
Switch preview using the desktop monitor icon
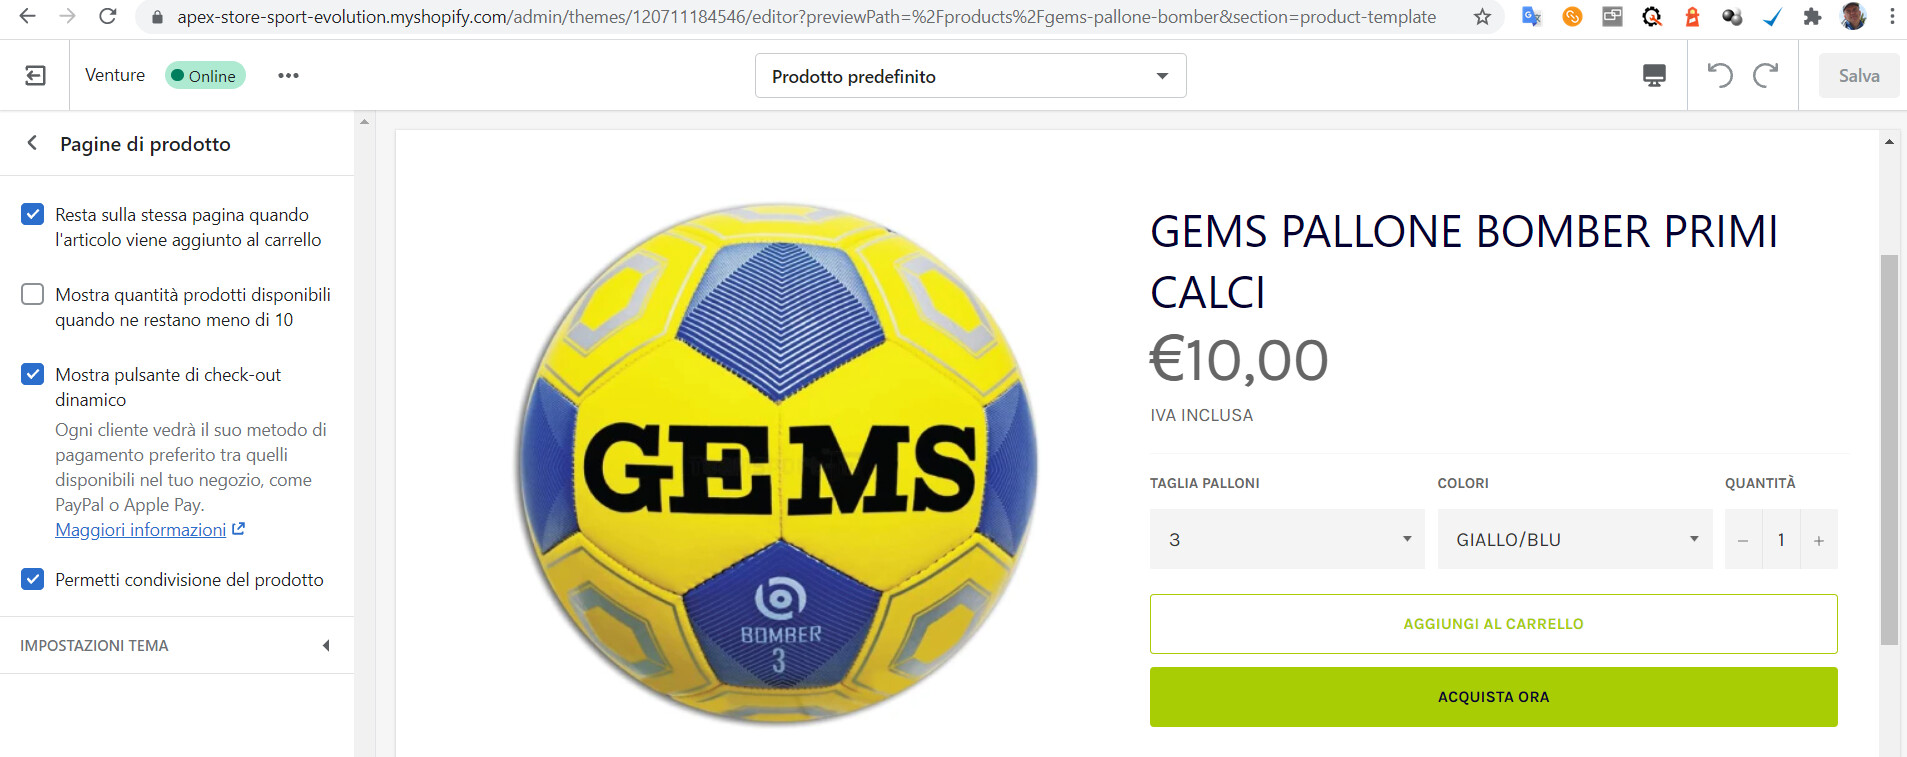[1654, 76]
